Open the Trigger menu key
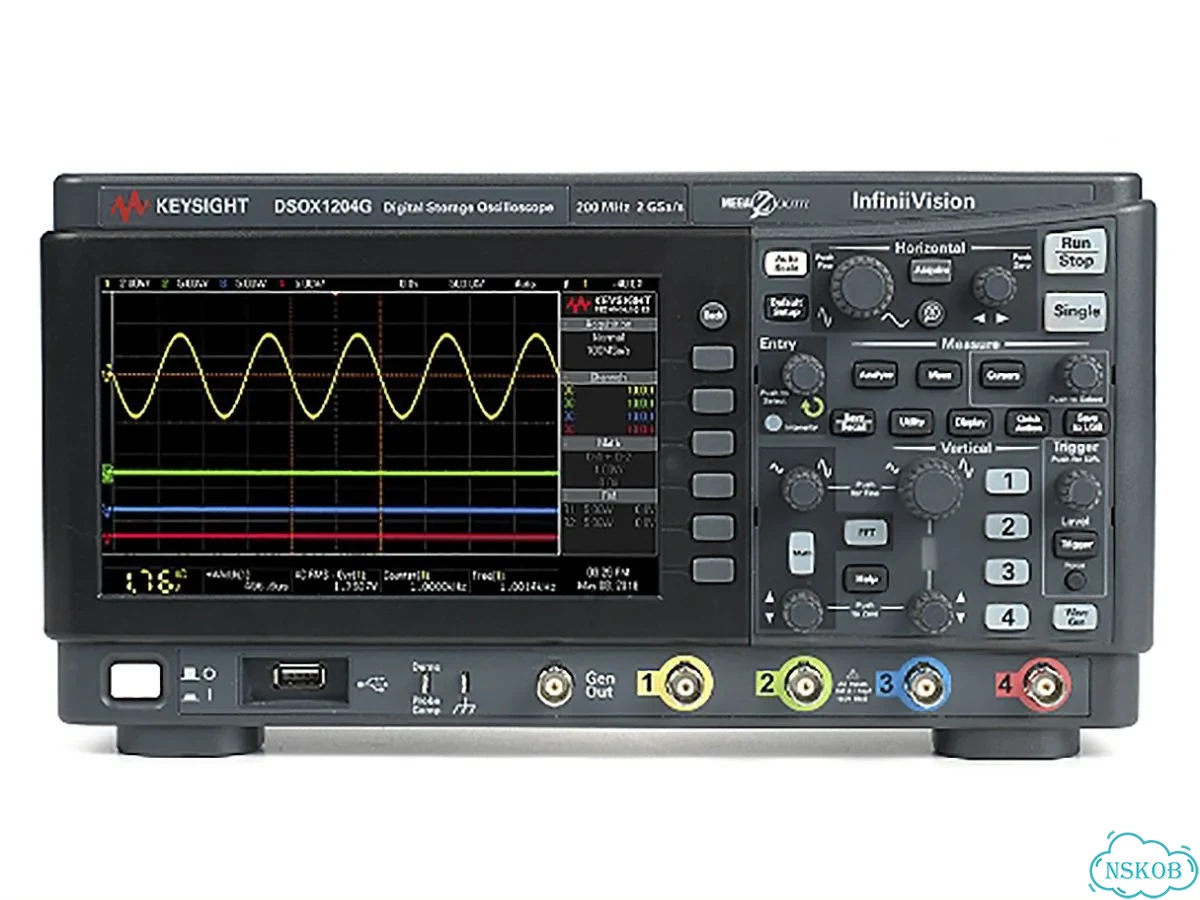 1075,544
